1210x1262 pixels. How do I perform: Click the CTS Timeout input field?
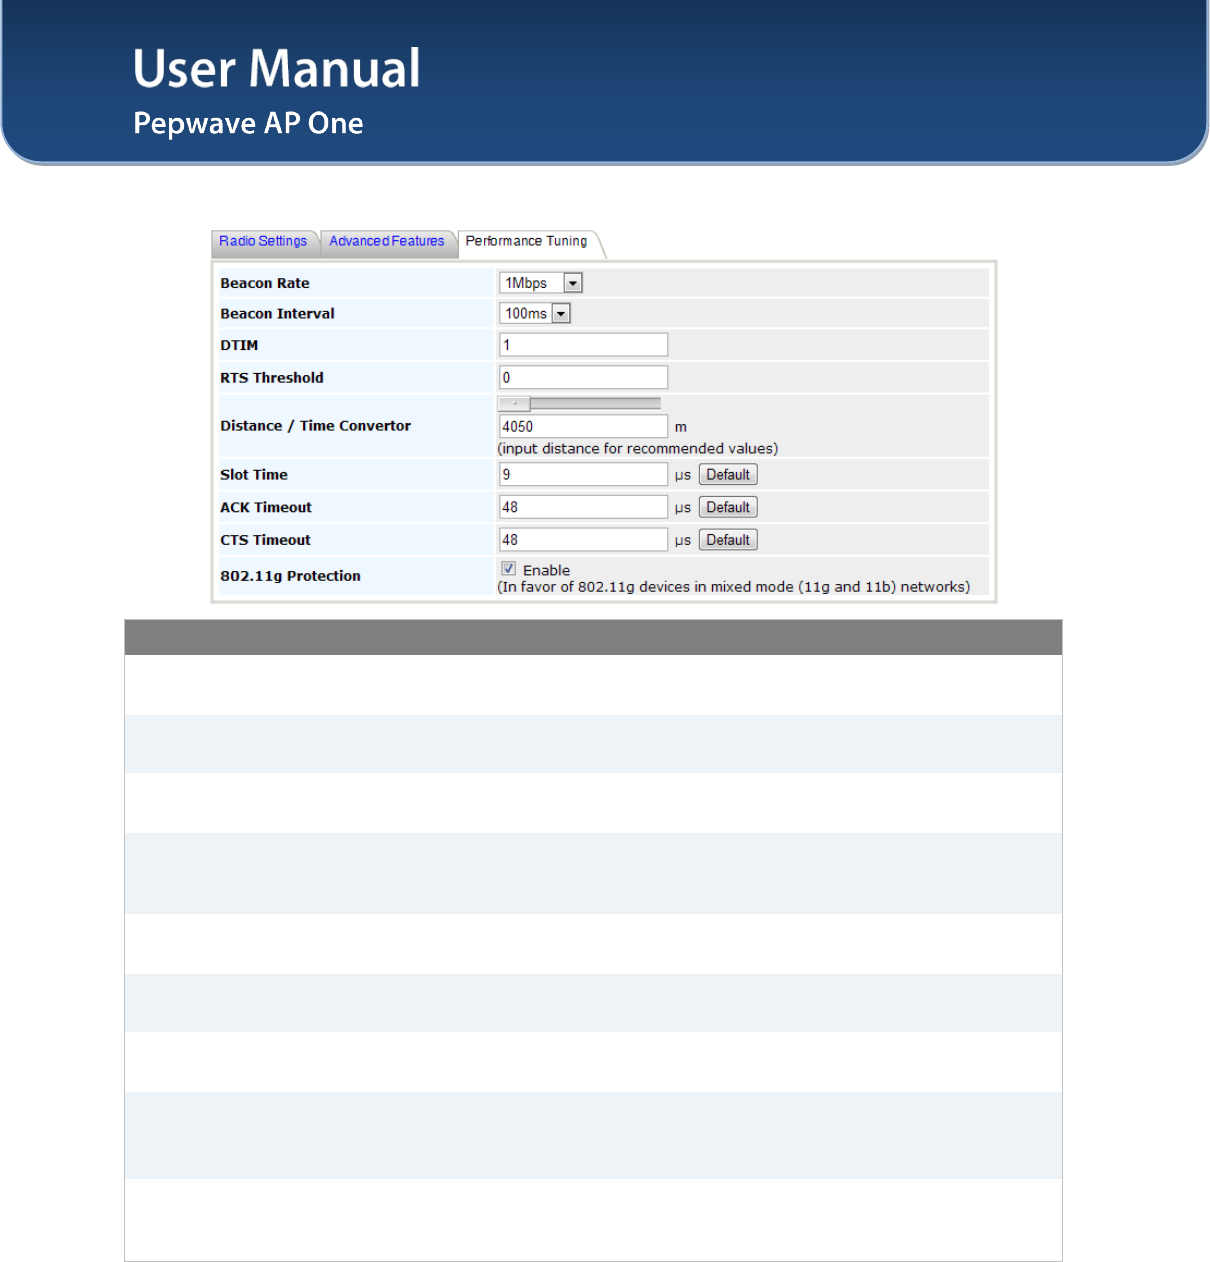(583, 540)
